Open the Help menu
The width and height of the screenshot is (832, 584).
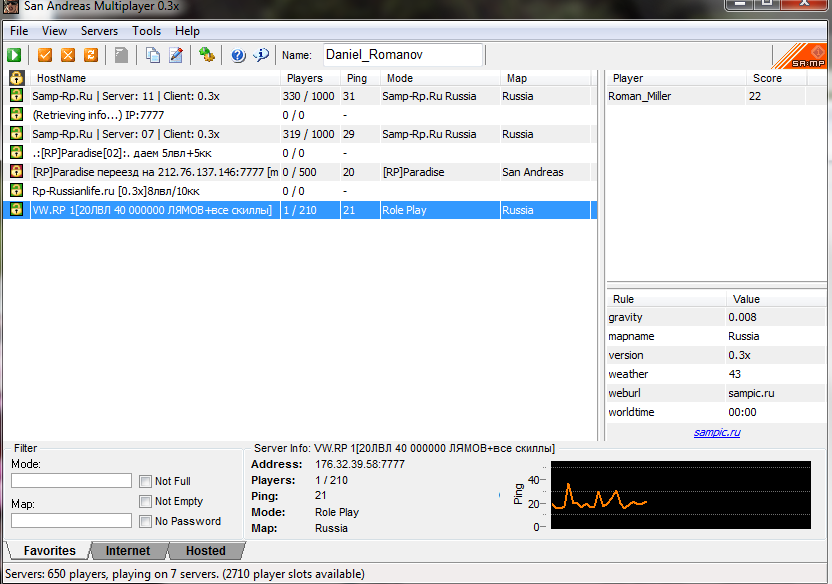[x=187, y=31]
